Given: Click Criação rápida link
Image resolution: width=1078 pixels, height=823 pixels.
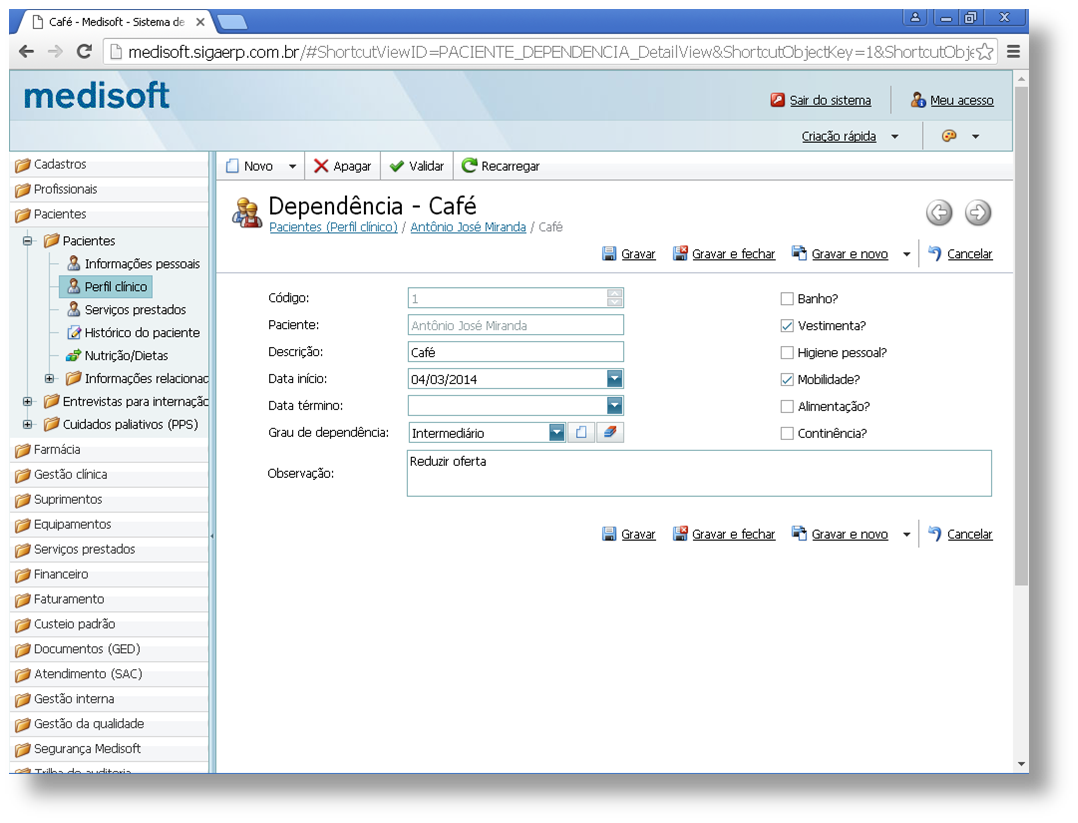Looking at the screenshot, I should click(839, 136).
